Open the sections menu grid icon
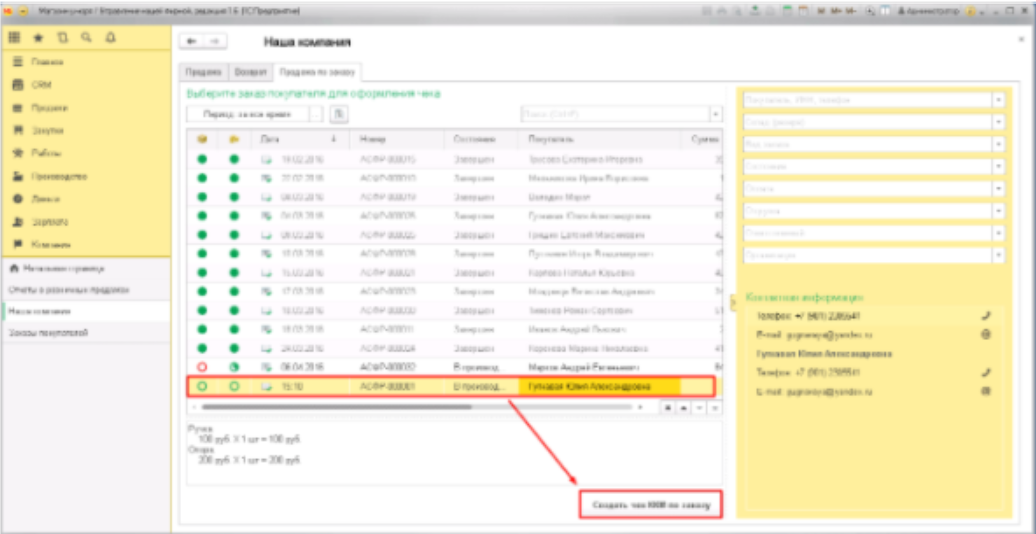1036x534 pixels. pos(15,38)
